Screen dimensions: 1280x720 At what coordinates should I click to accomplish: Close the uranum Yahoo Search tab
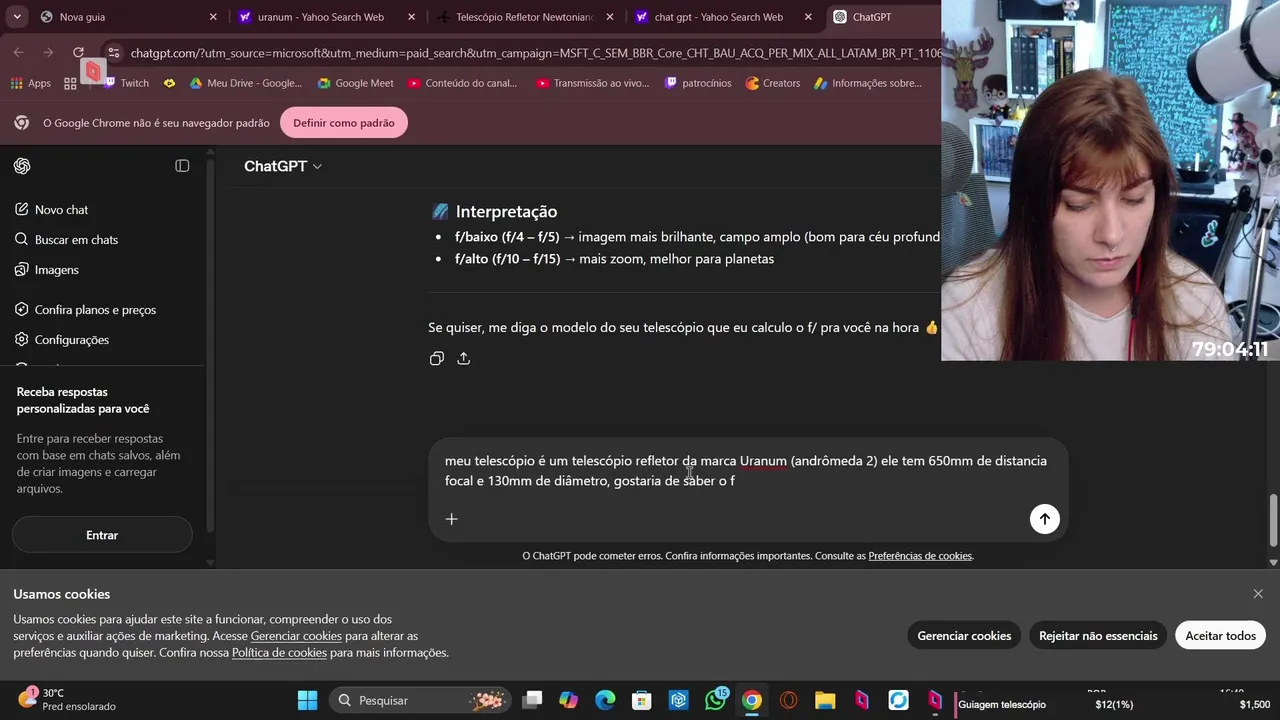click(x=412, y=17)
